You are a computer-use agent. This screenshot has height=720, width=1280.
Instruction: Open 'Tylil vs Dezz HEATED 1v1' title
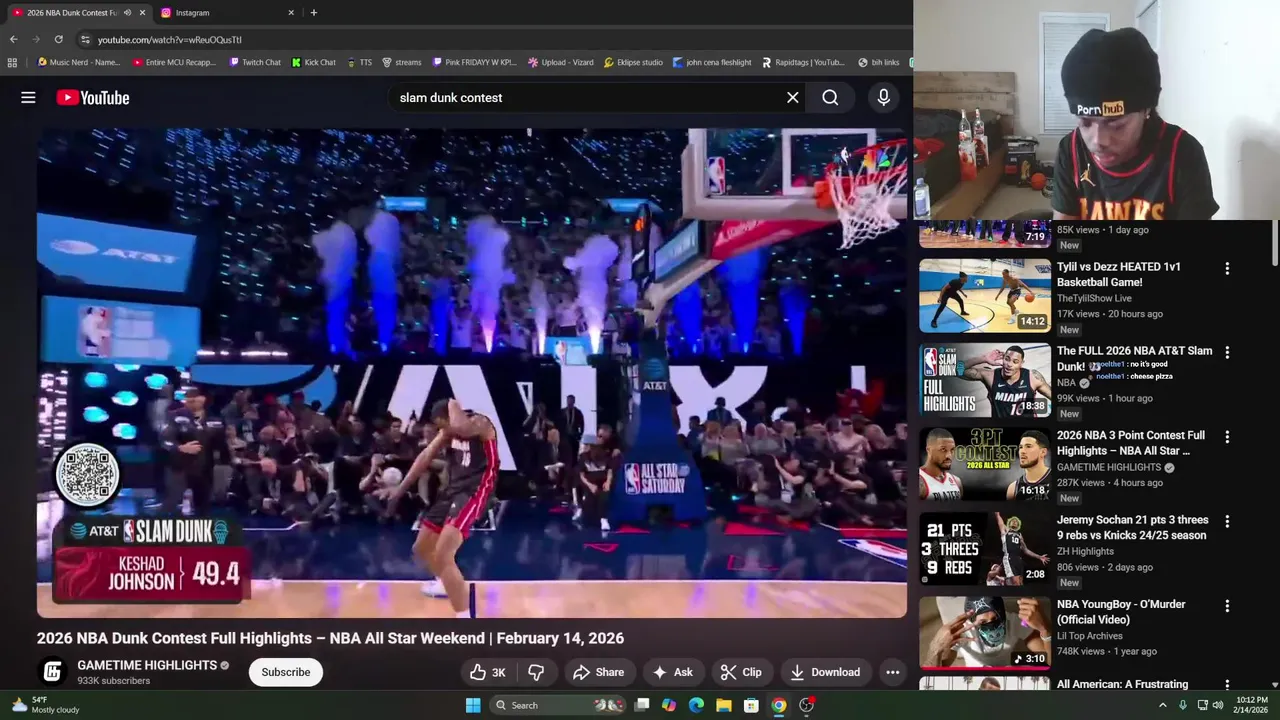(x=1119, y=275)
